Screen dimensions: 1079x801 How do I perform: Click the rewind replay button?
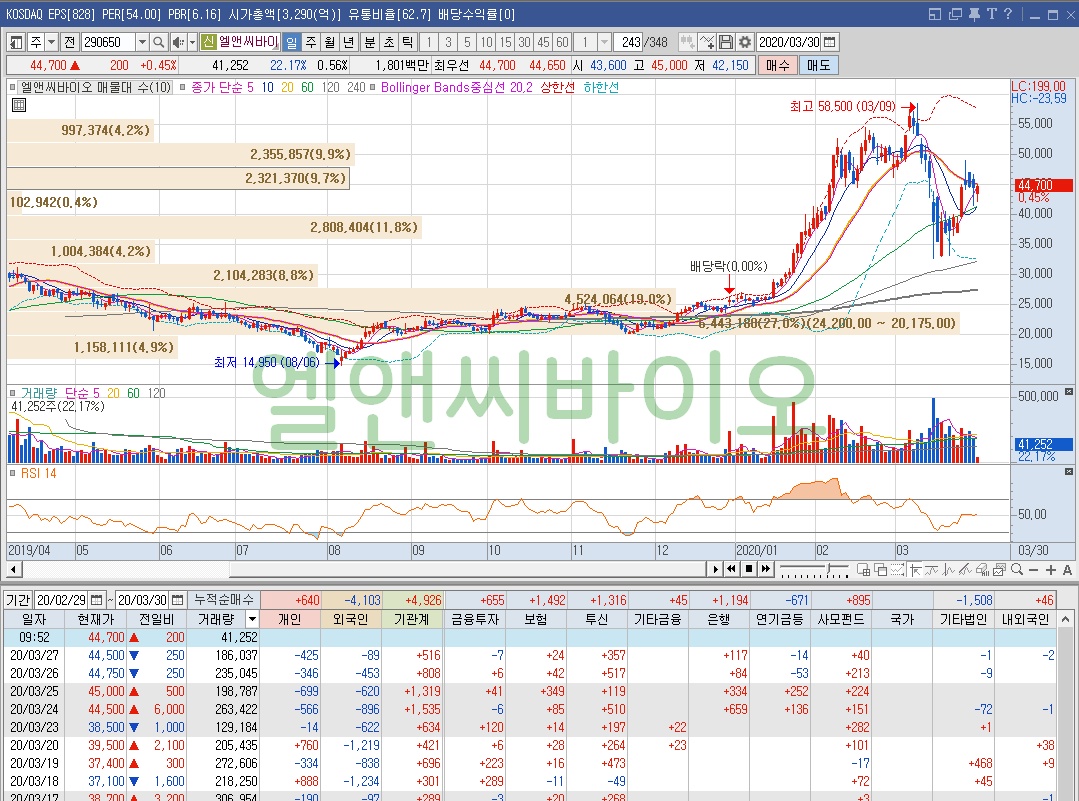click(731, 569)
